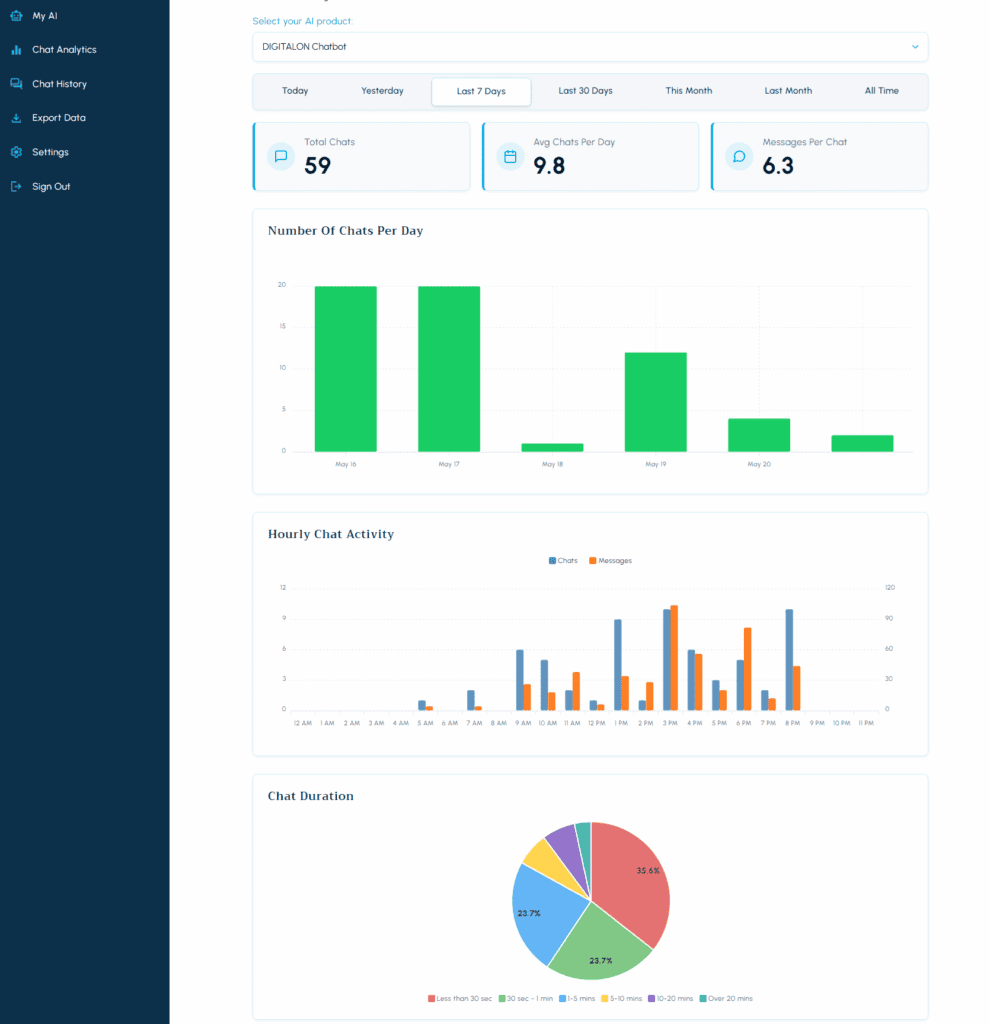Click the Chat Analytics bar chart icon
This screenshot has width=990, height=1024.
pos(16,50)
